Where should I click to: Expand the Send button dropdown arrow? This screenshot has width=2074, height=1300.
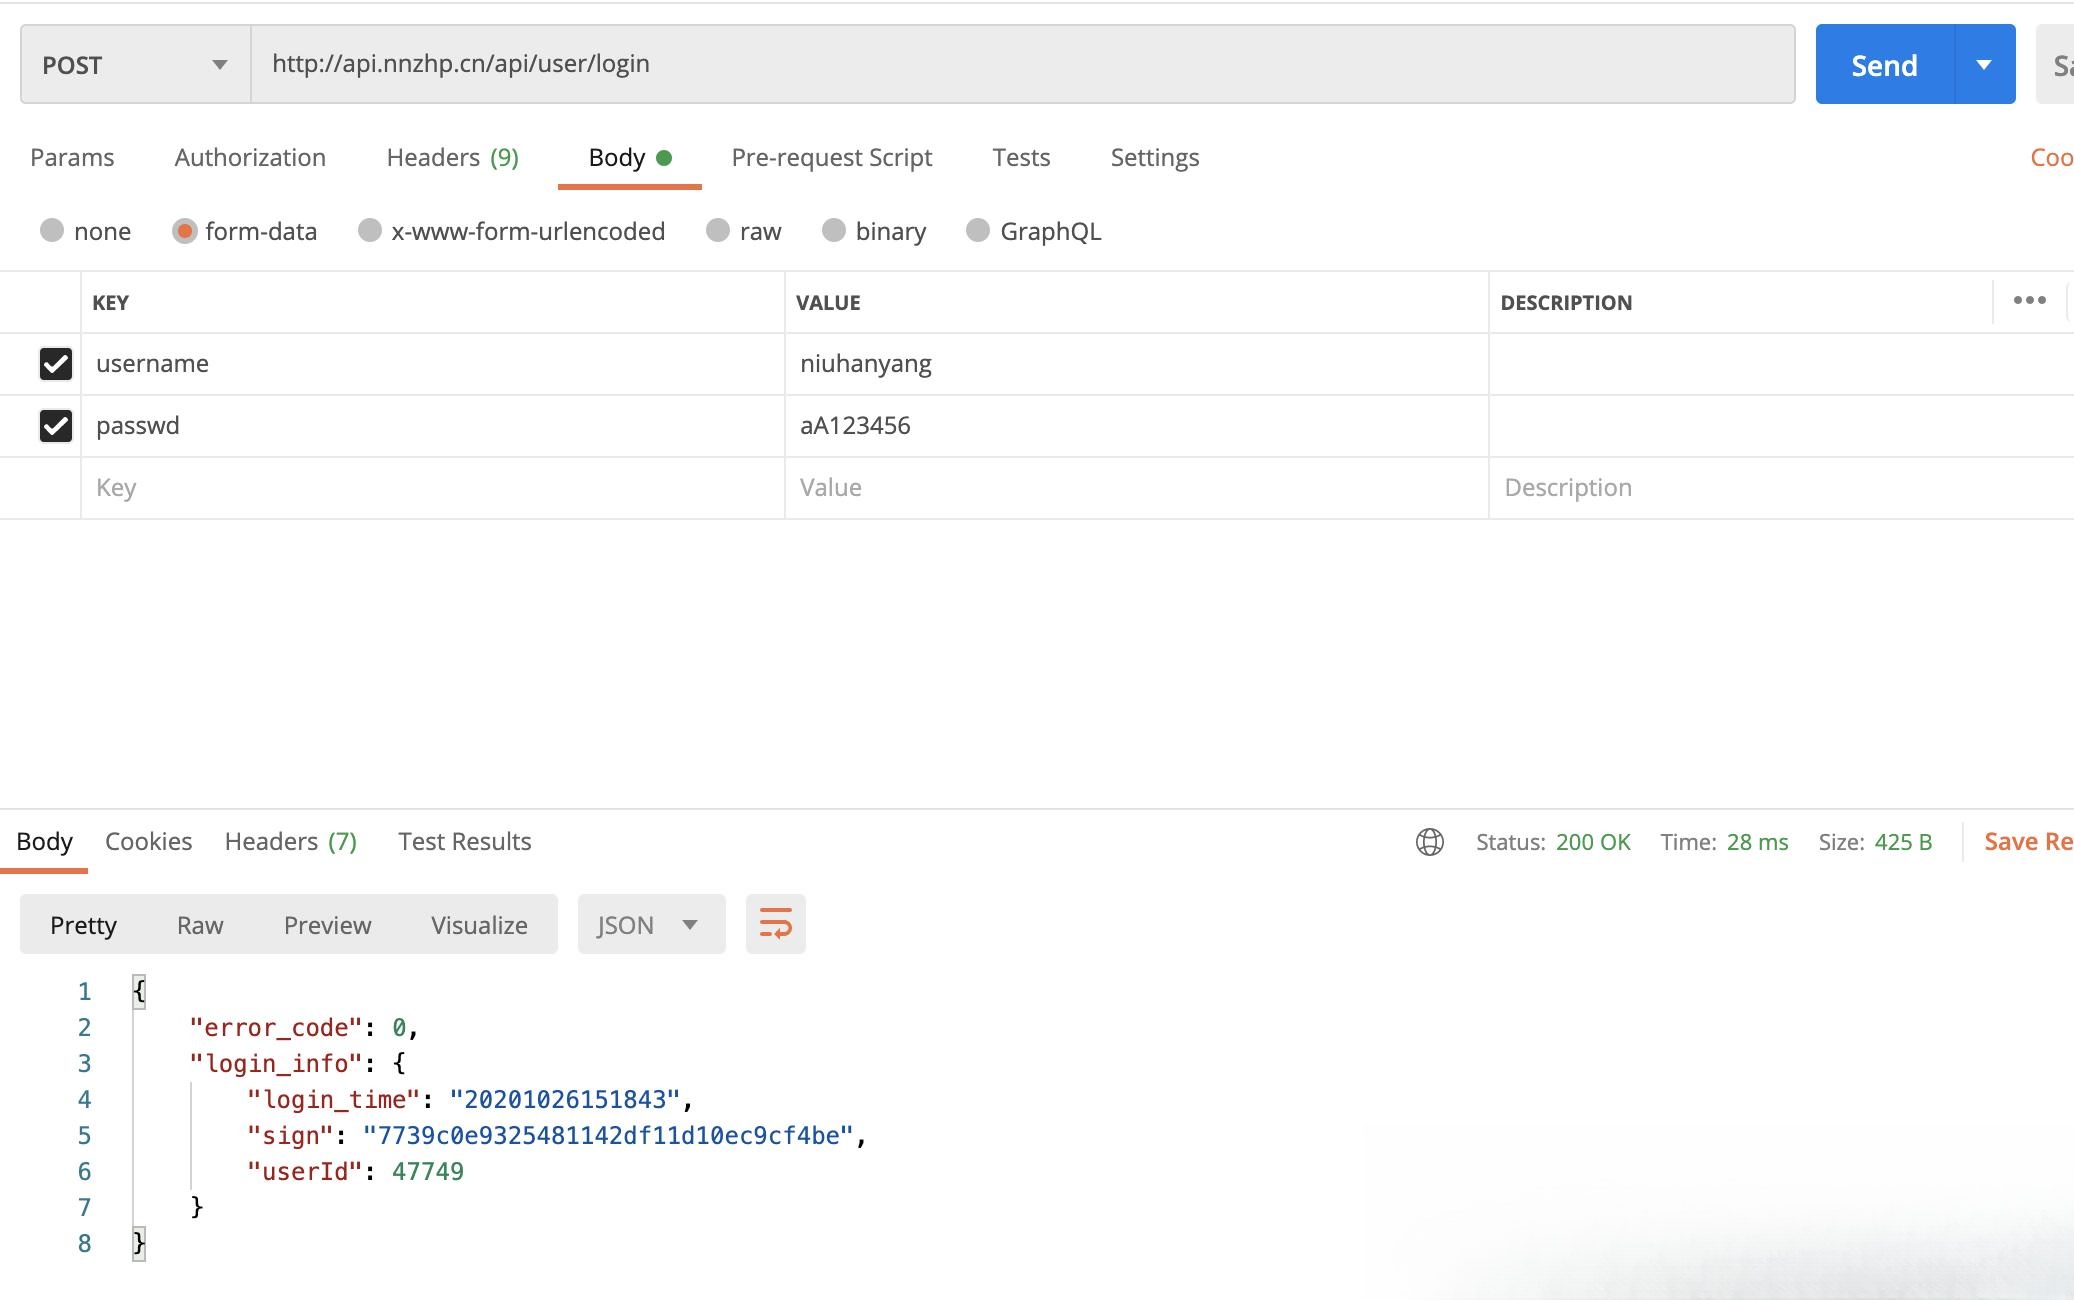pos(1984,64)
